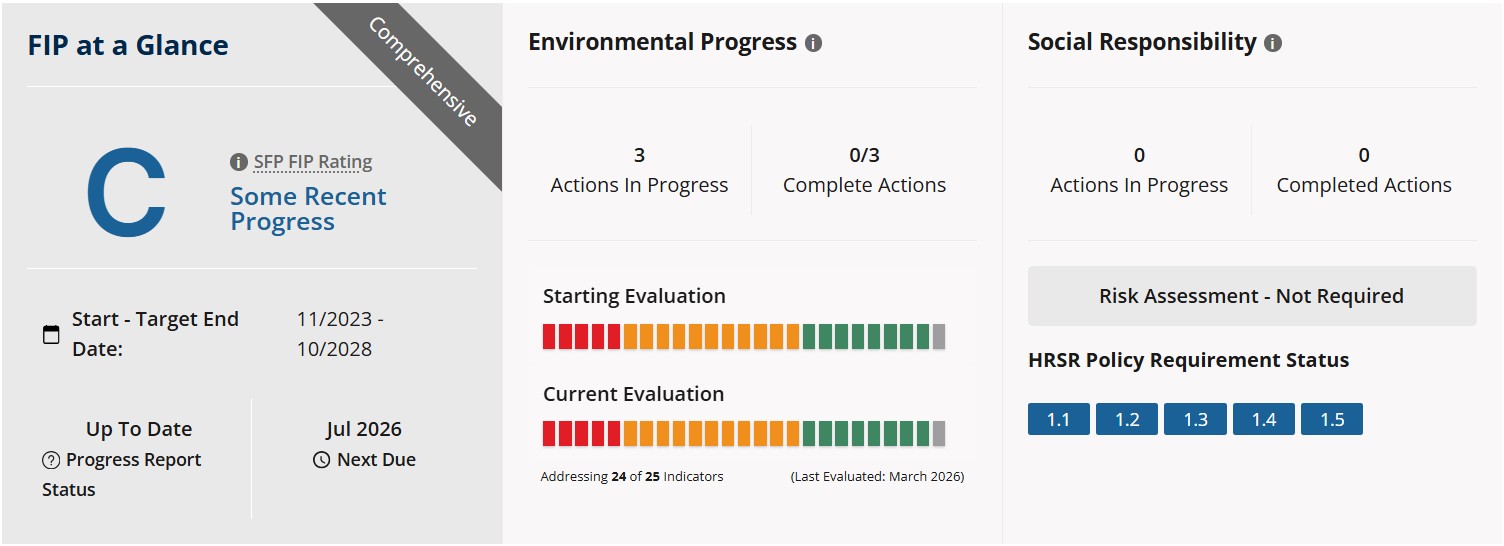Select HRSR policy requirement 1.4
Viewport: 1504px width, 546px height.
[x=1263, y=419]
